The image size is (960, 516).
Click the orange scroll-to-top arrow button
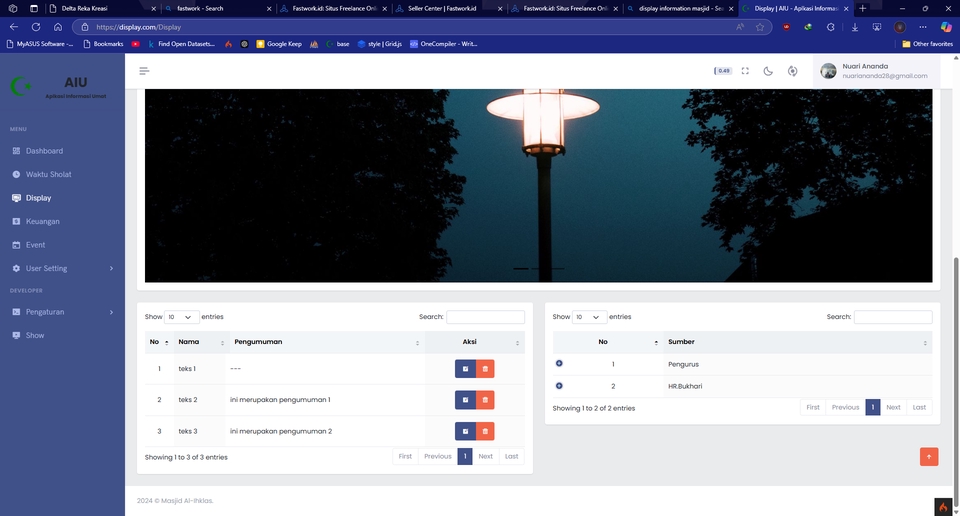(x=929, y=457)
